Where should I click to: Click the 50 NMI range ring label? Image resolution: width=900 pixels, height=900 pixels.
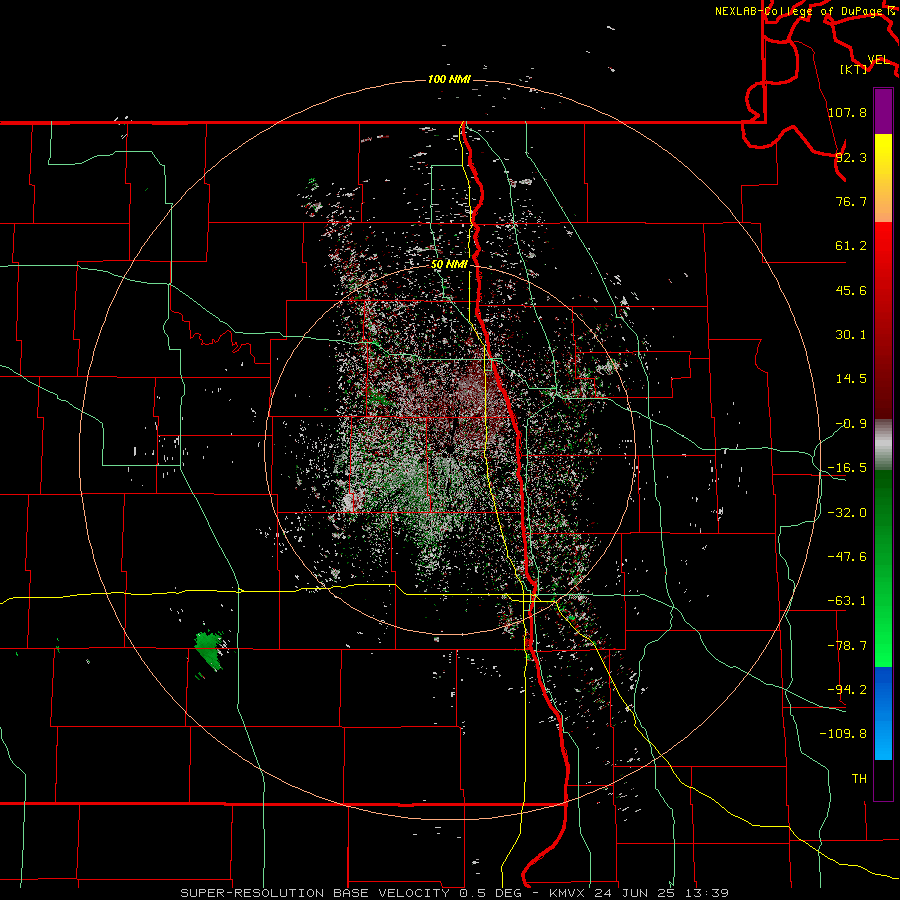(x=449, y=265)
